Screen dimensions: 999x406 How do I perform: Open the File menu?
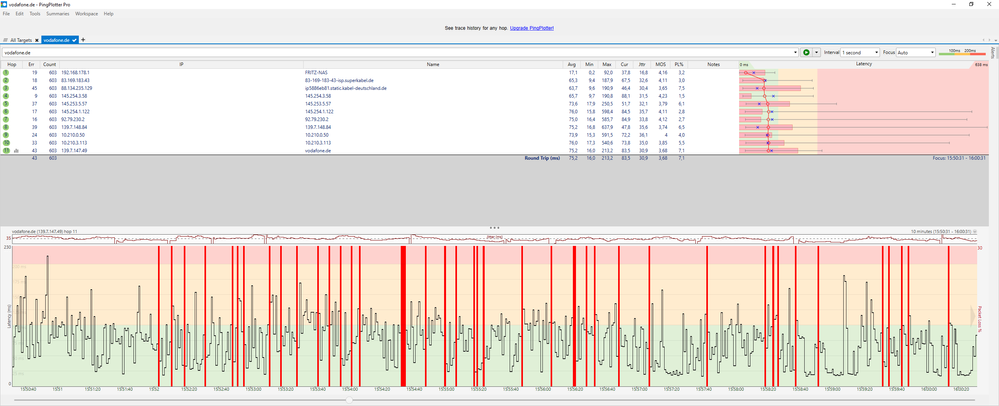tap(6, 13)
